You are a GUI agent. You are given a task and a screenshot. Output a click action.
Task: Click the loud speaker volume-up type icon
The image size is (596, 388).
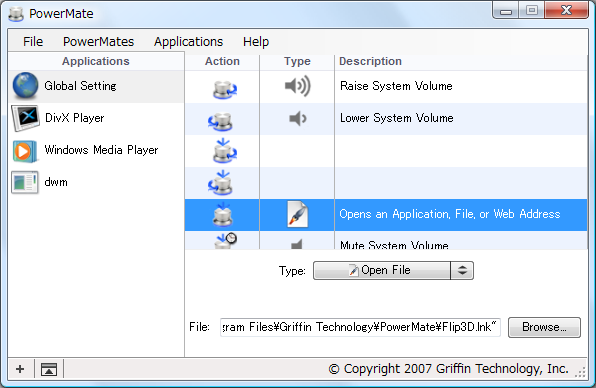pyautogui.click(x=298, y=86)
